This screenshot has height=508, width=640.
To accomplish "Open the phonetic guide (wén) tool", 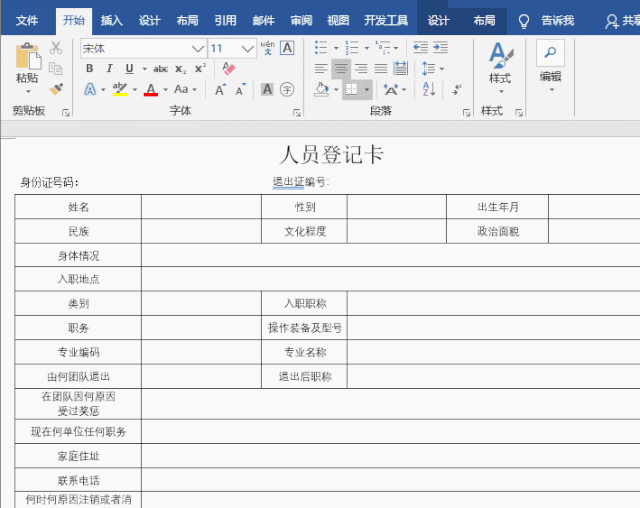I will click(268, 48).
